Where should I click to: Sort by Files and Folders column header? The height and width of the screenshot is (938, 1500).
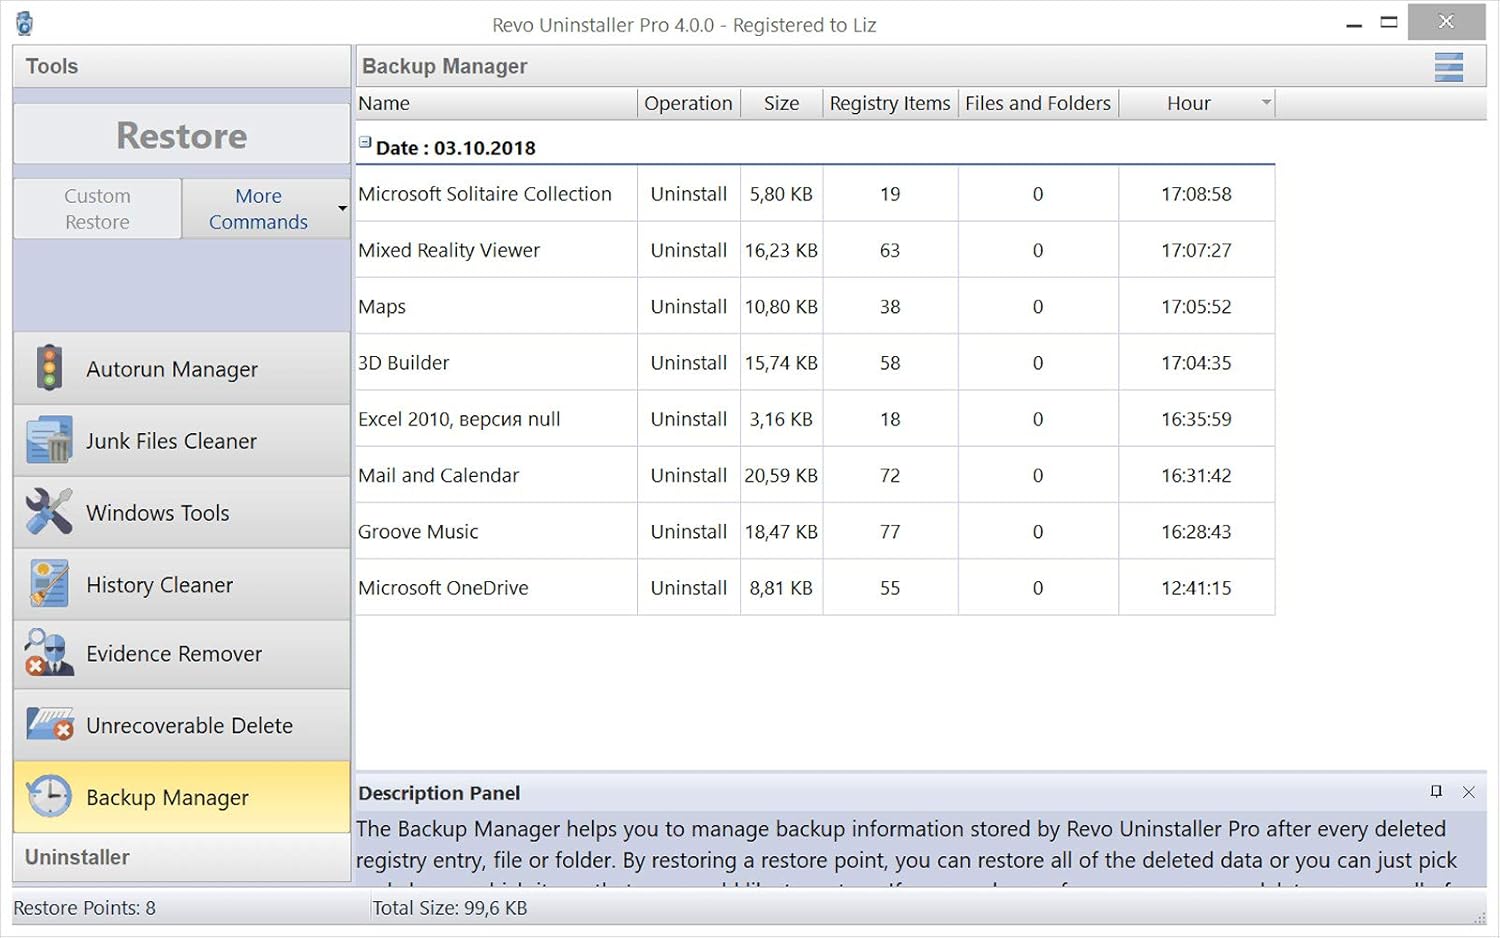pyautogui.click(x=1038, y=103)
